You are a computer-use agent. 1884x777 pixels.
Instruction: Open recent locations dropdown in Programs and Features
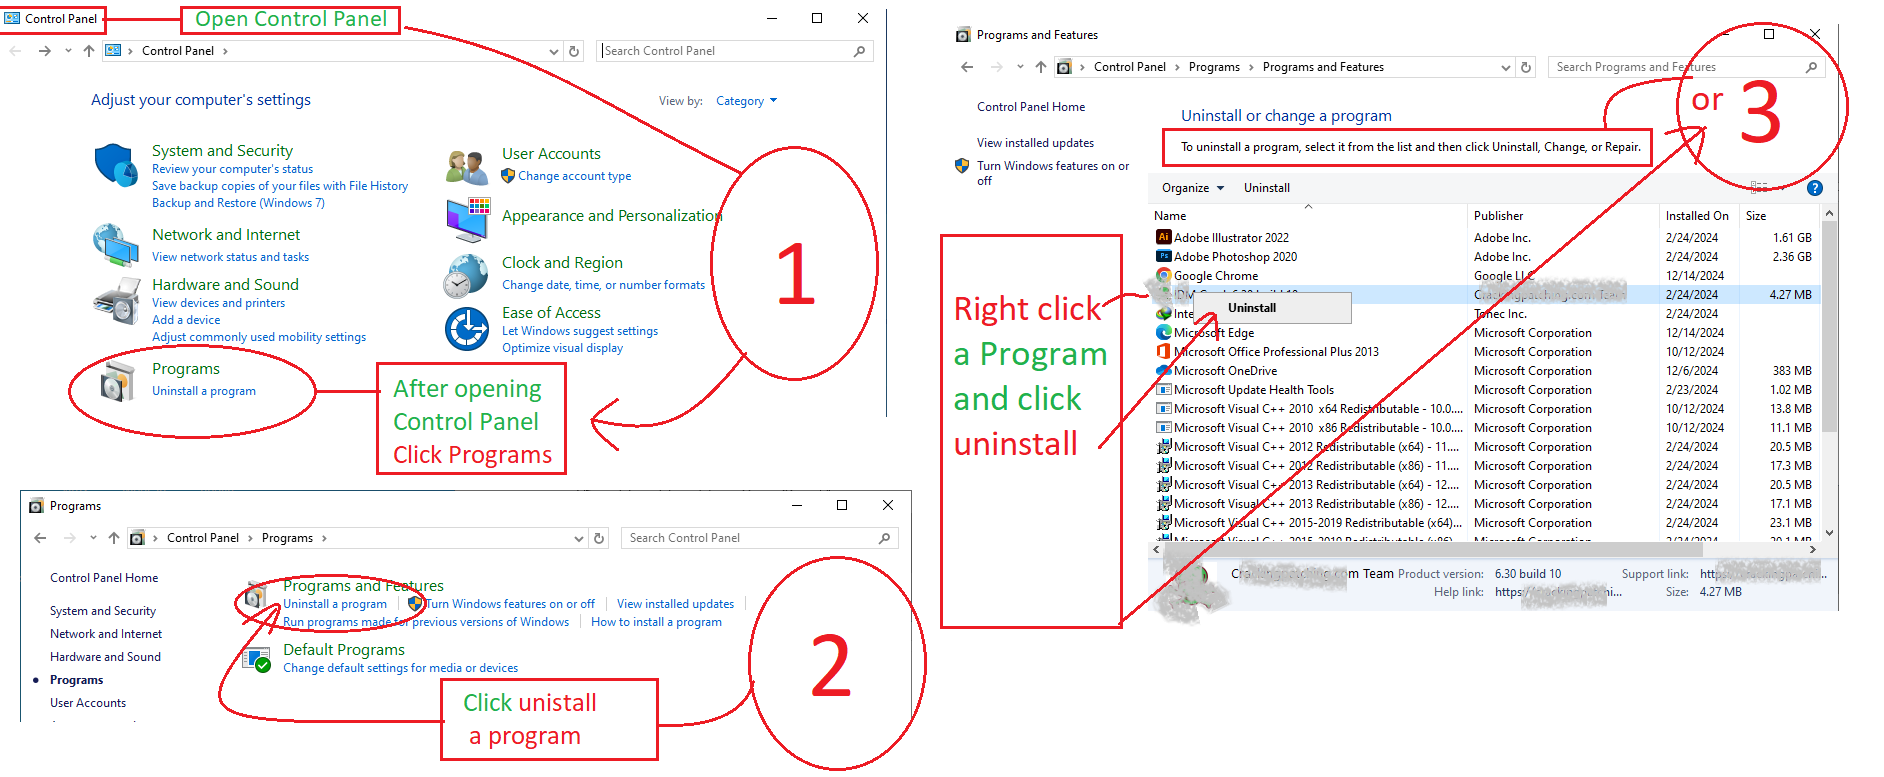tap(1020, 67)
